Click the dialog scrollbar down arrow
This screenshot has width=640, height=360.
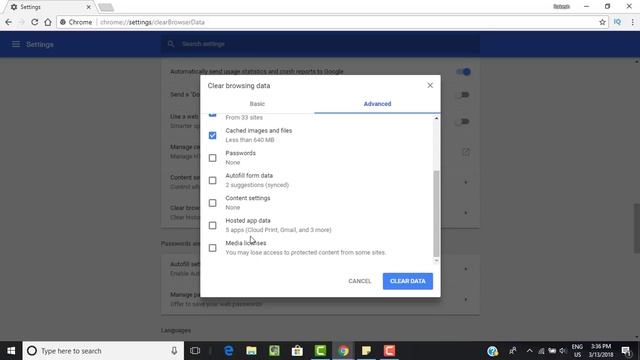pyautogui.click(x=436, y=260)
